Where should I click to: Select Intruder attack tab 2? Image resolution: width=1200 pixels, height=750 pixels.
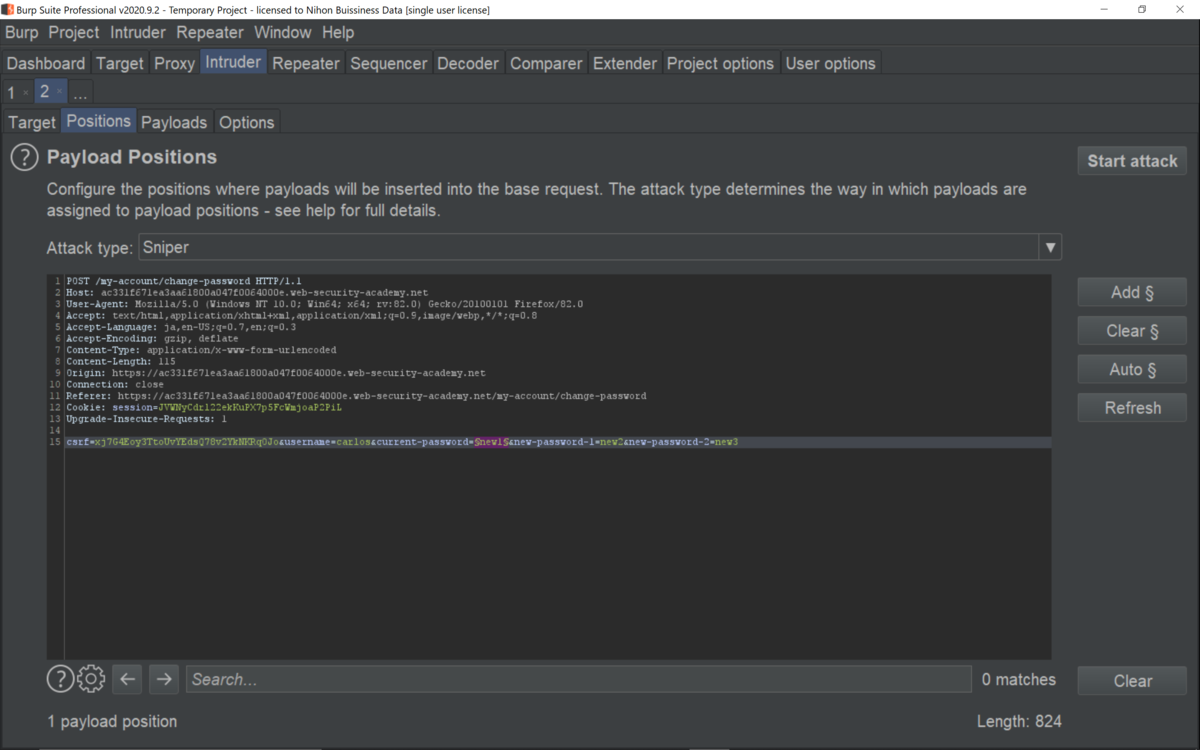tap(44, 91)
